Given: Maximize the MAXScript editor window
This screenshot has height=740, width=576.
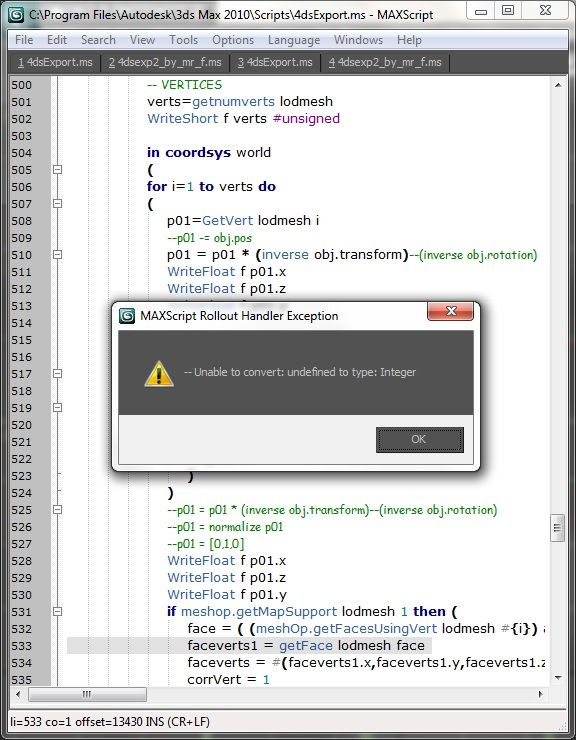Looking at the screenshot, I should click(508, 11).
